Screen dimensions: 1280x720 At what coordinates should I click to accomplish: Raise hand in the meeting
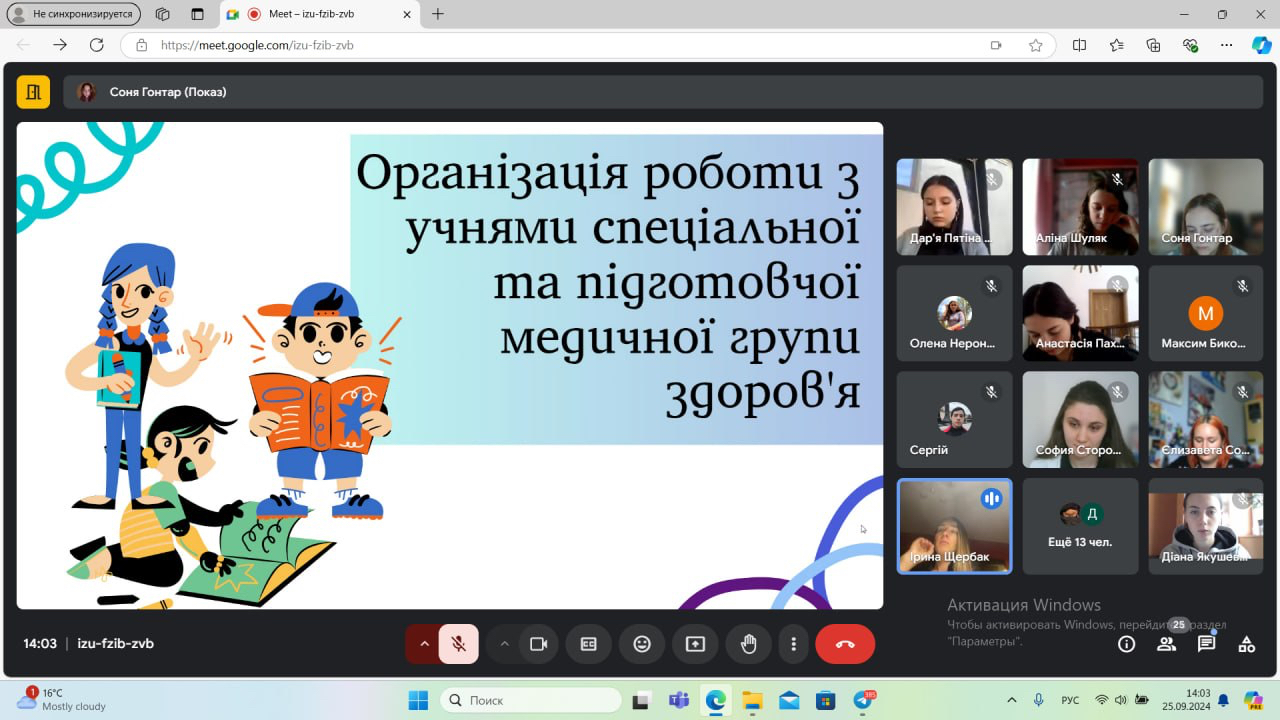click(748, 644)
